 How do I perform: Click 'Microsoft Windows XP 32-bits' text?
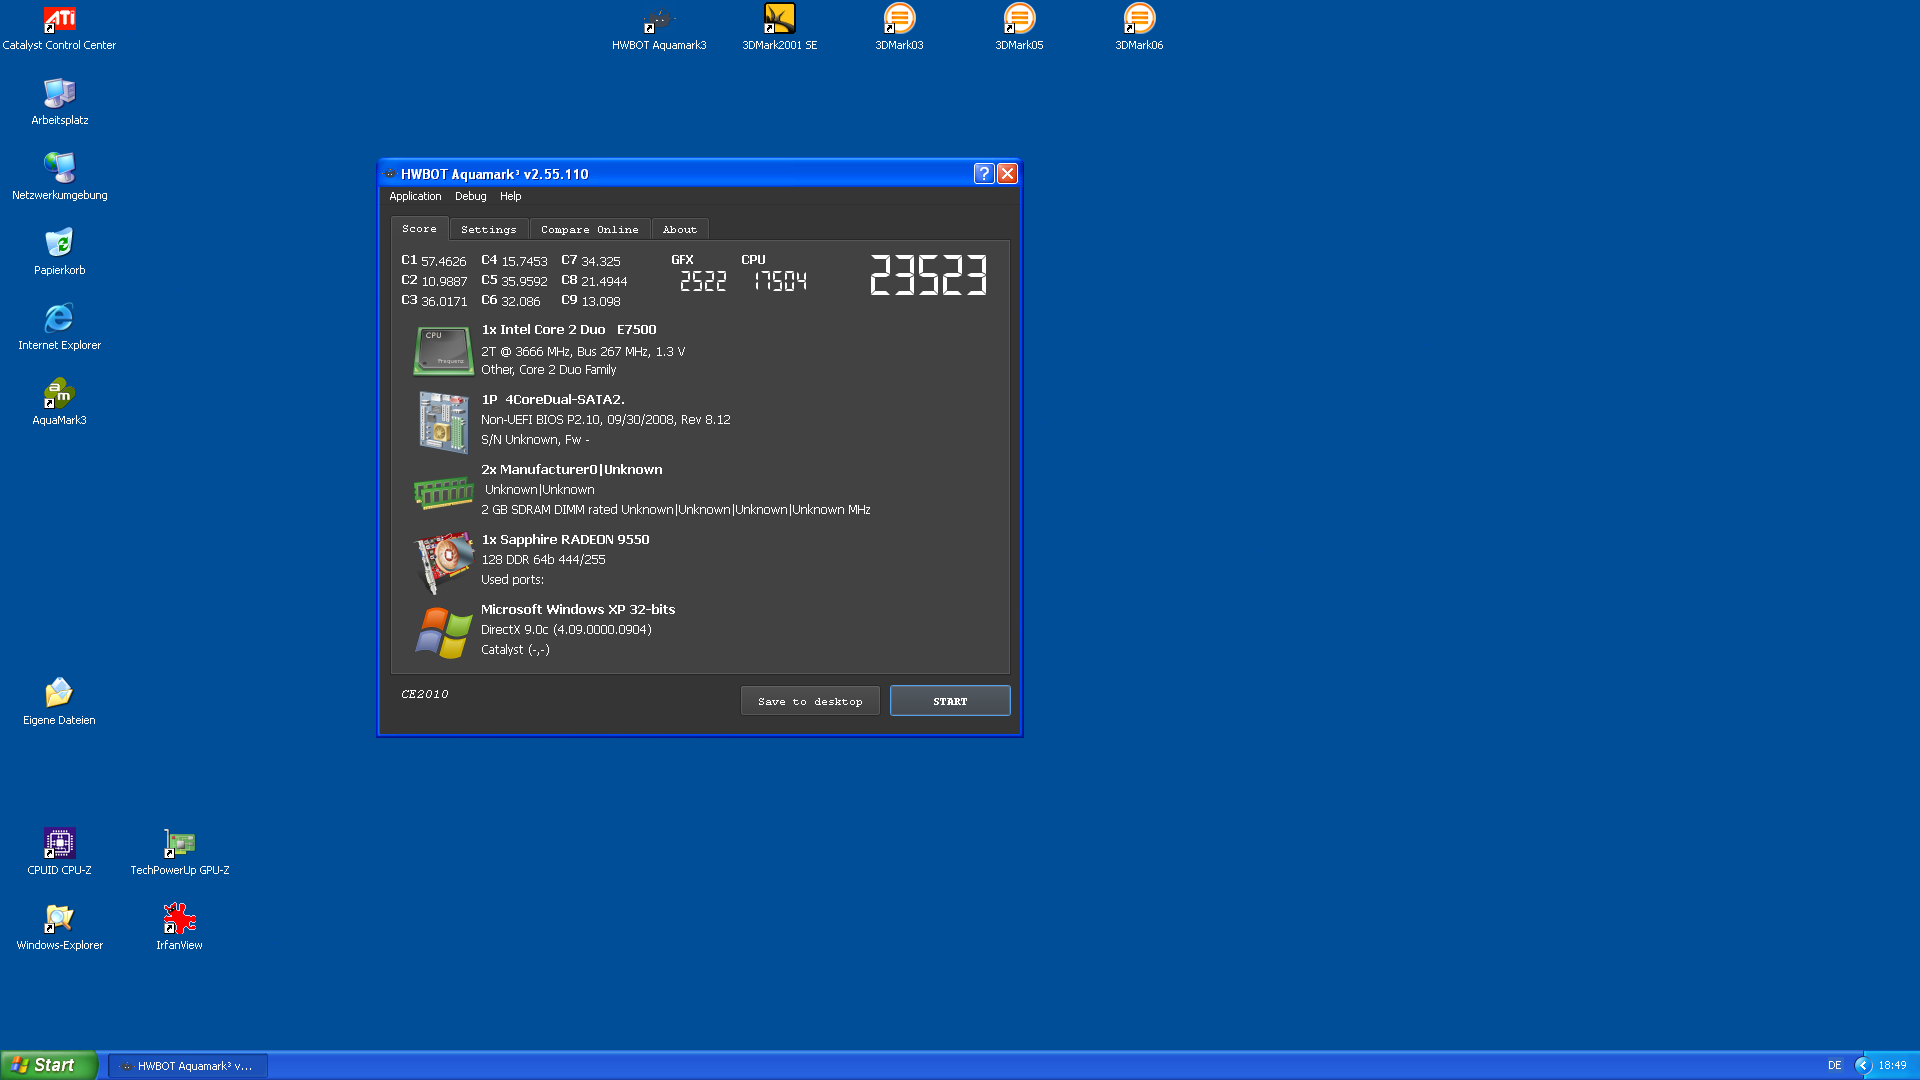pyautogui.click(x=578, y=609)
